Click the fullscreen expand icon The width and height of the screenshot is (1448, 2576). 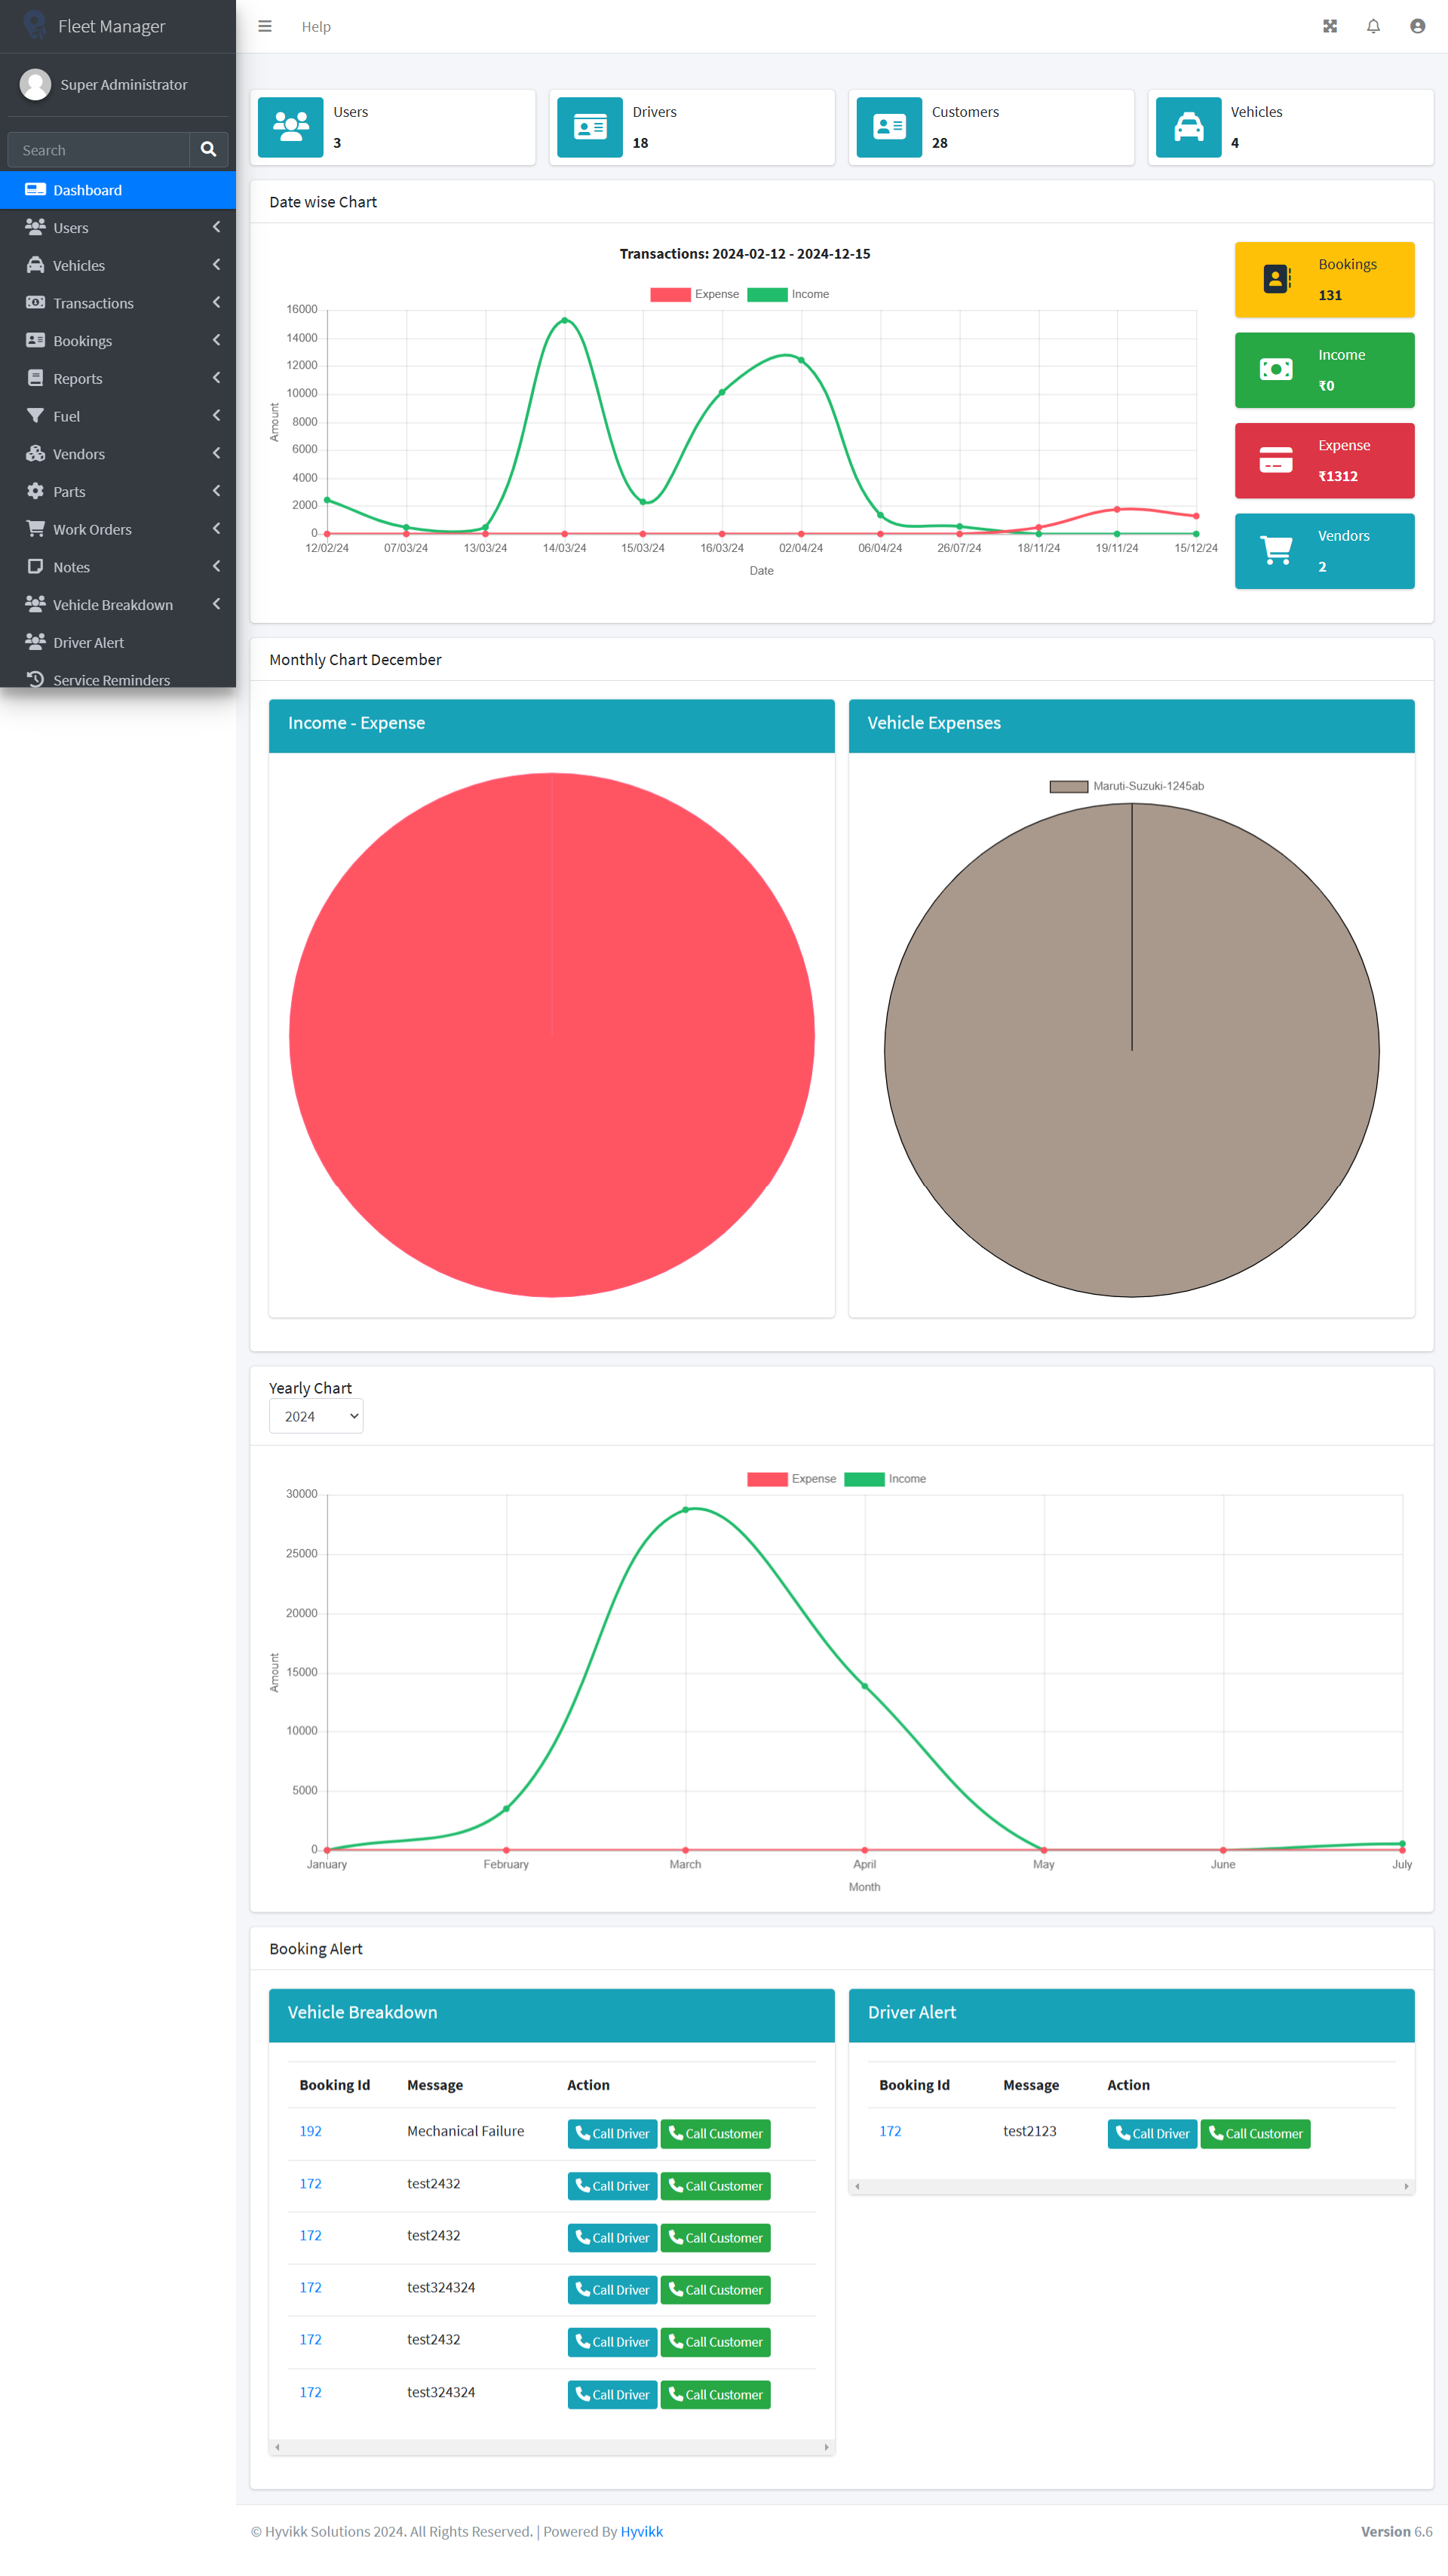[1329, 27]
